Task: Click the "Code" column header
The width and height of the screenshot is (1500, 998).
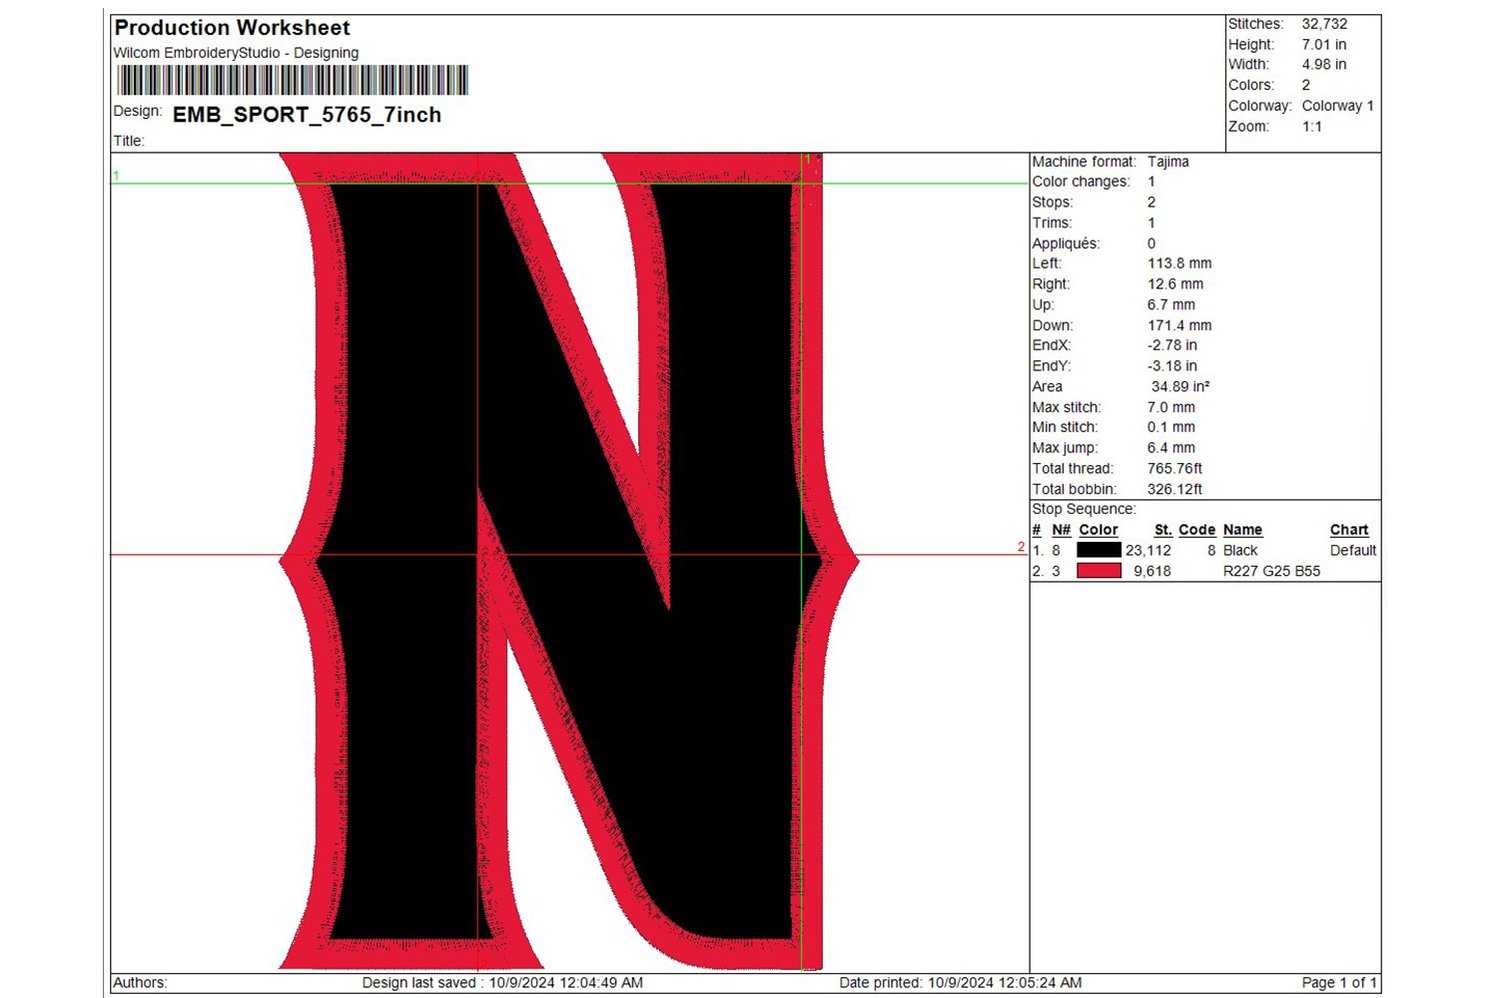Action: pos(1197,530)
